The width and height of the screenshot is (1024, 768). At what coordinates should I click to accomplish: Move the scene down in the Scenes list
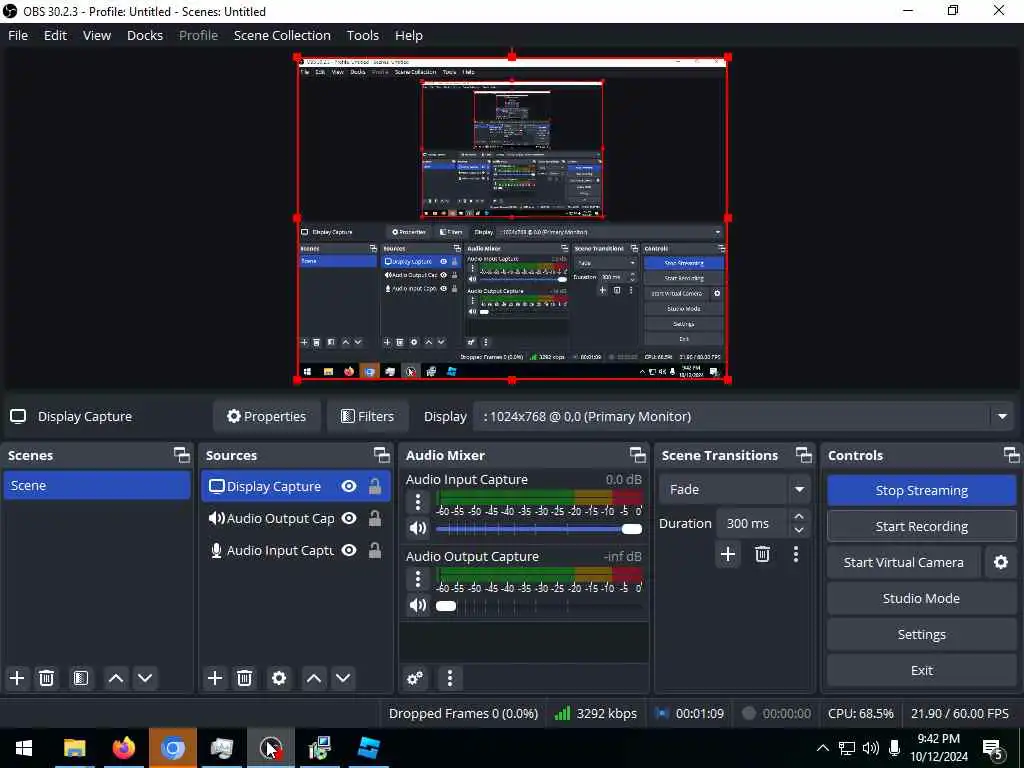pos(145,678)
